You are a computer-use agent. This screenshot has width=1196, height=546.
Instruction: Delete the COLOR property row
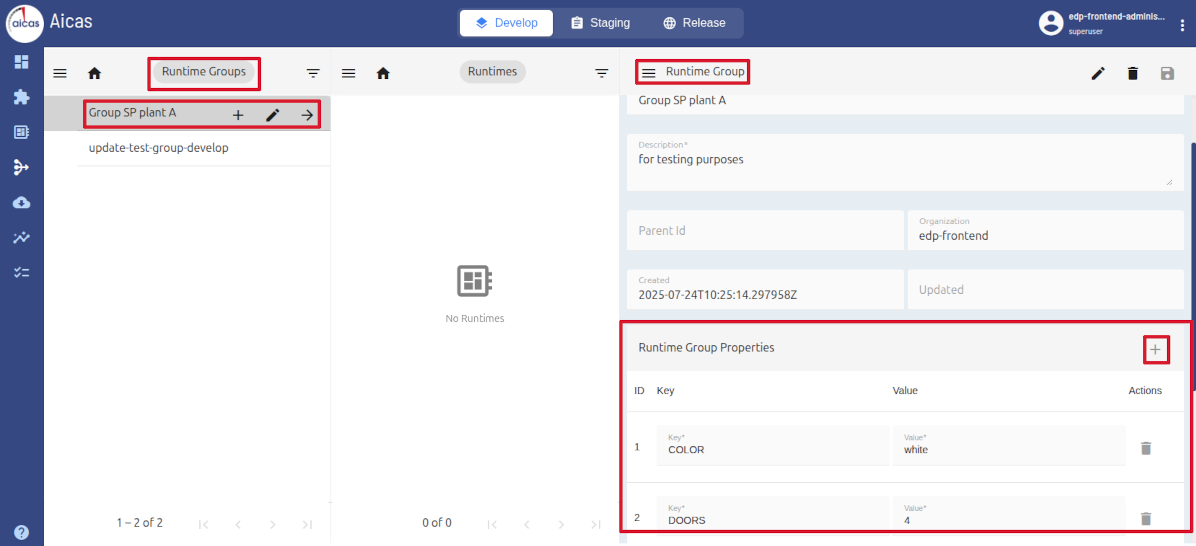[x=1146, y=448]
